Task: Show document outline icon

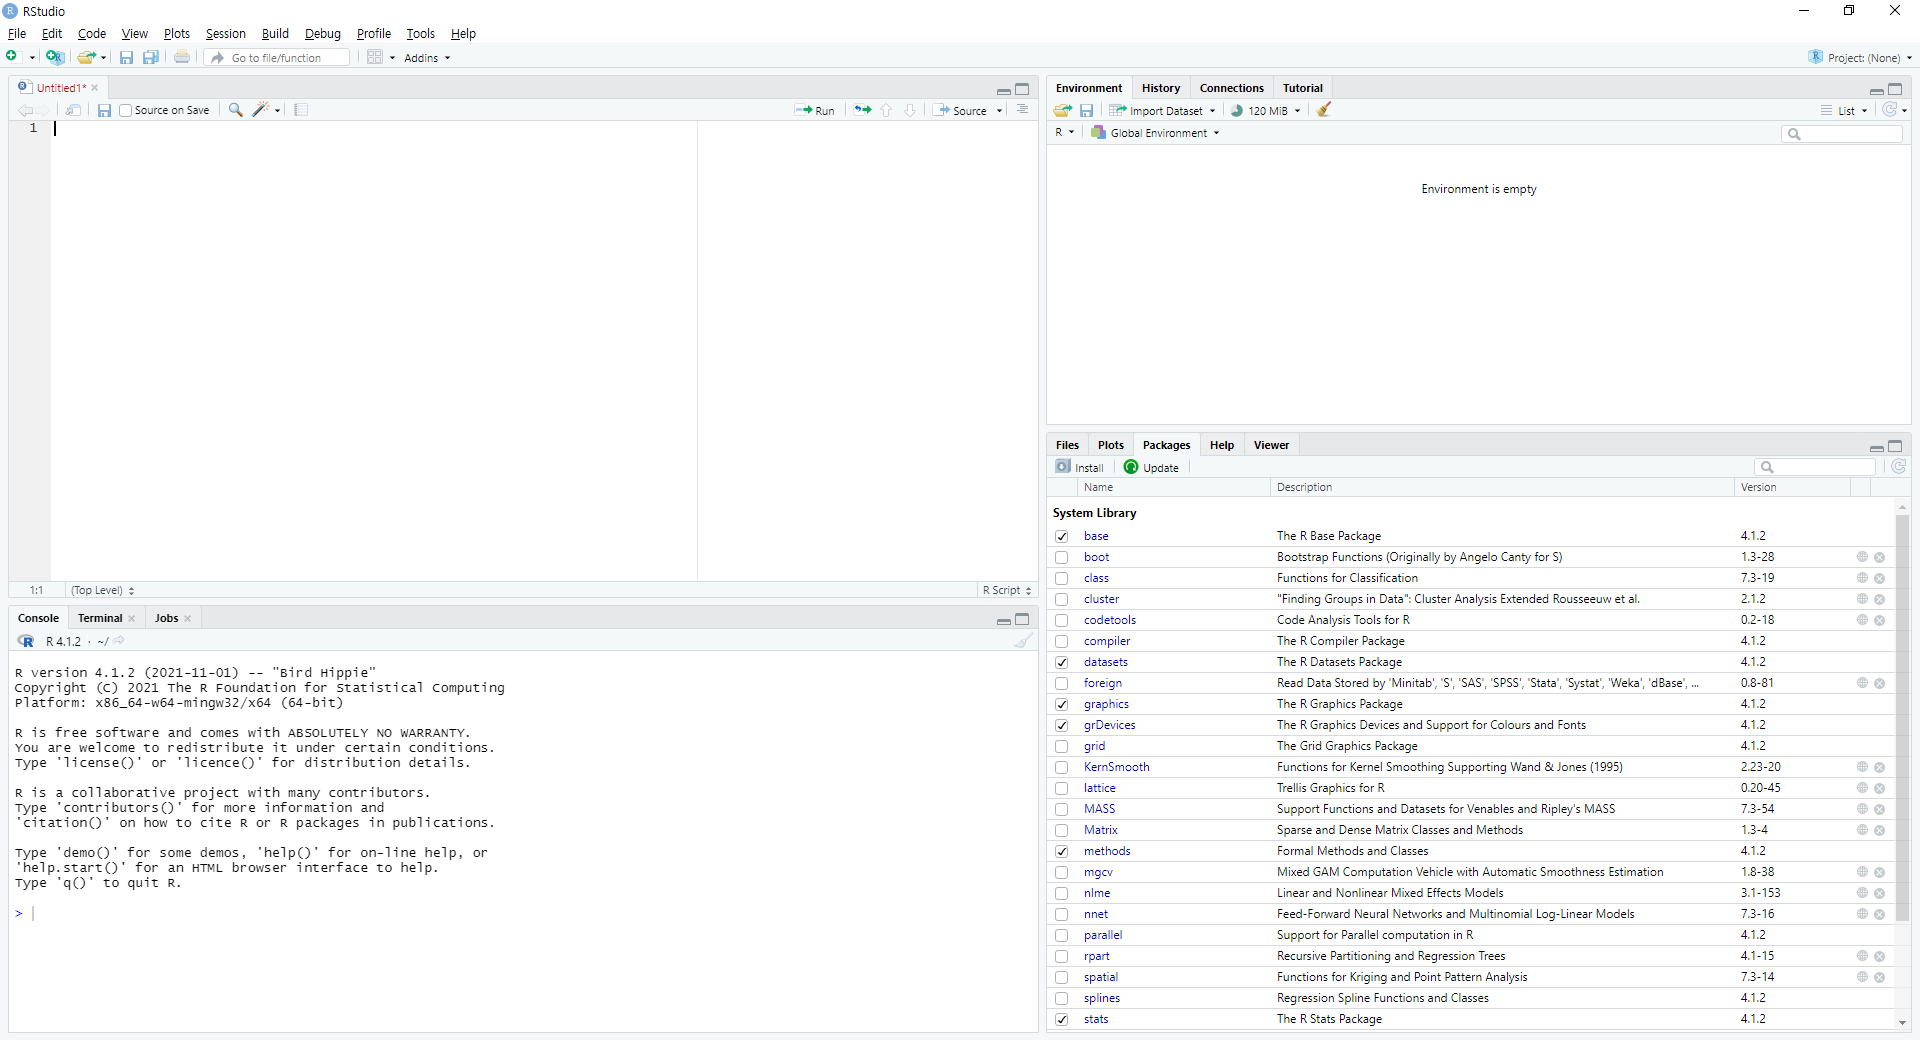Action: (1022, 110)
